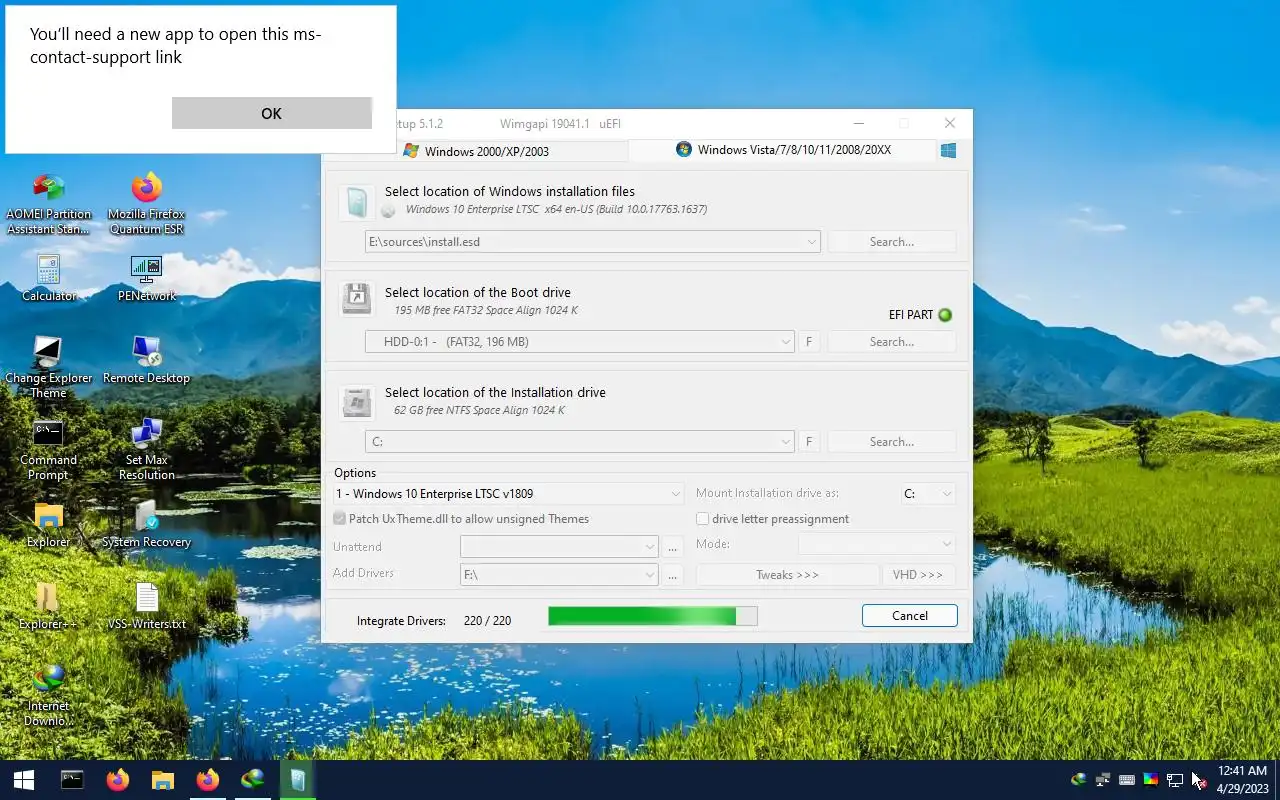Open the monitor tray icon beside the clock

click(1175, 780)
